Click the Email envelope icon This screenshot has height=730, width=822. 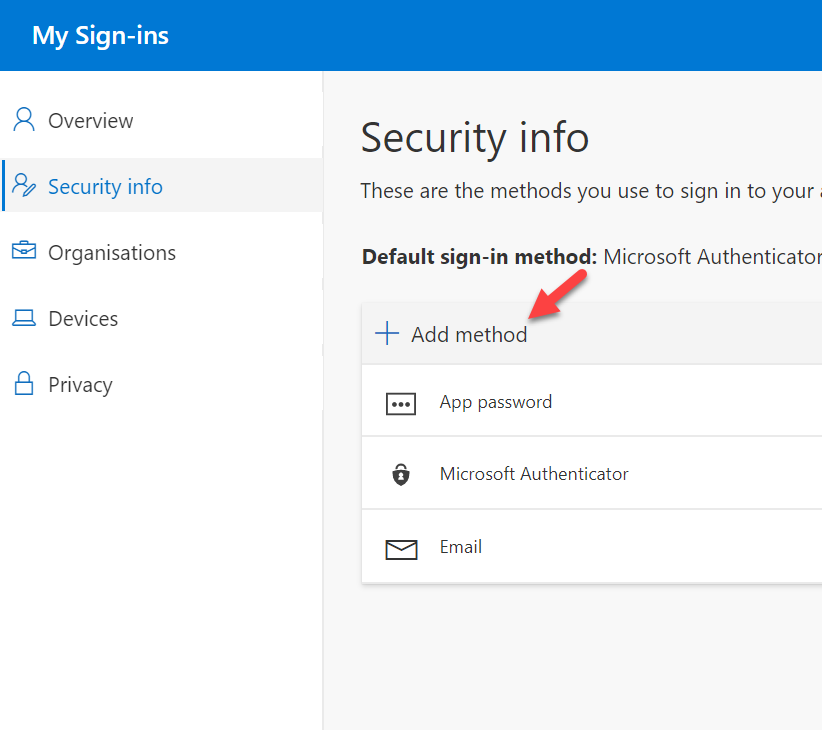[402, 550]
